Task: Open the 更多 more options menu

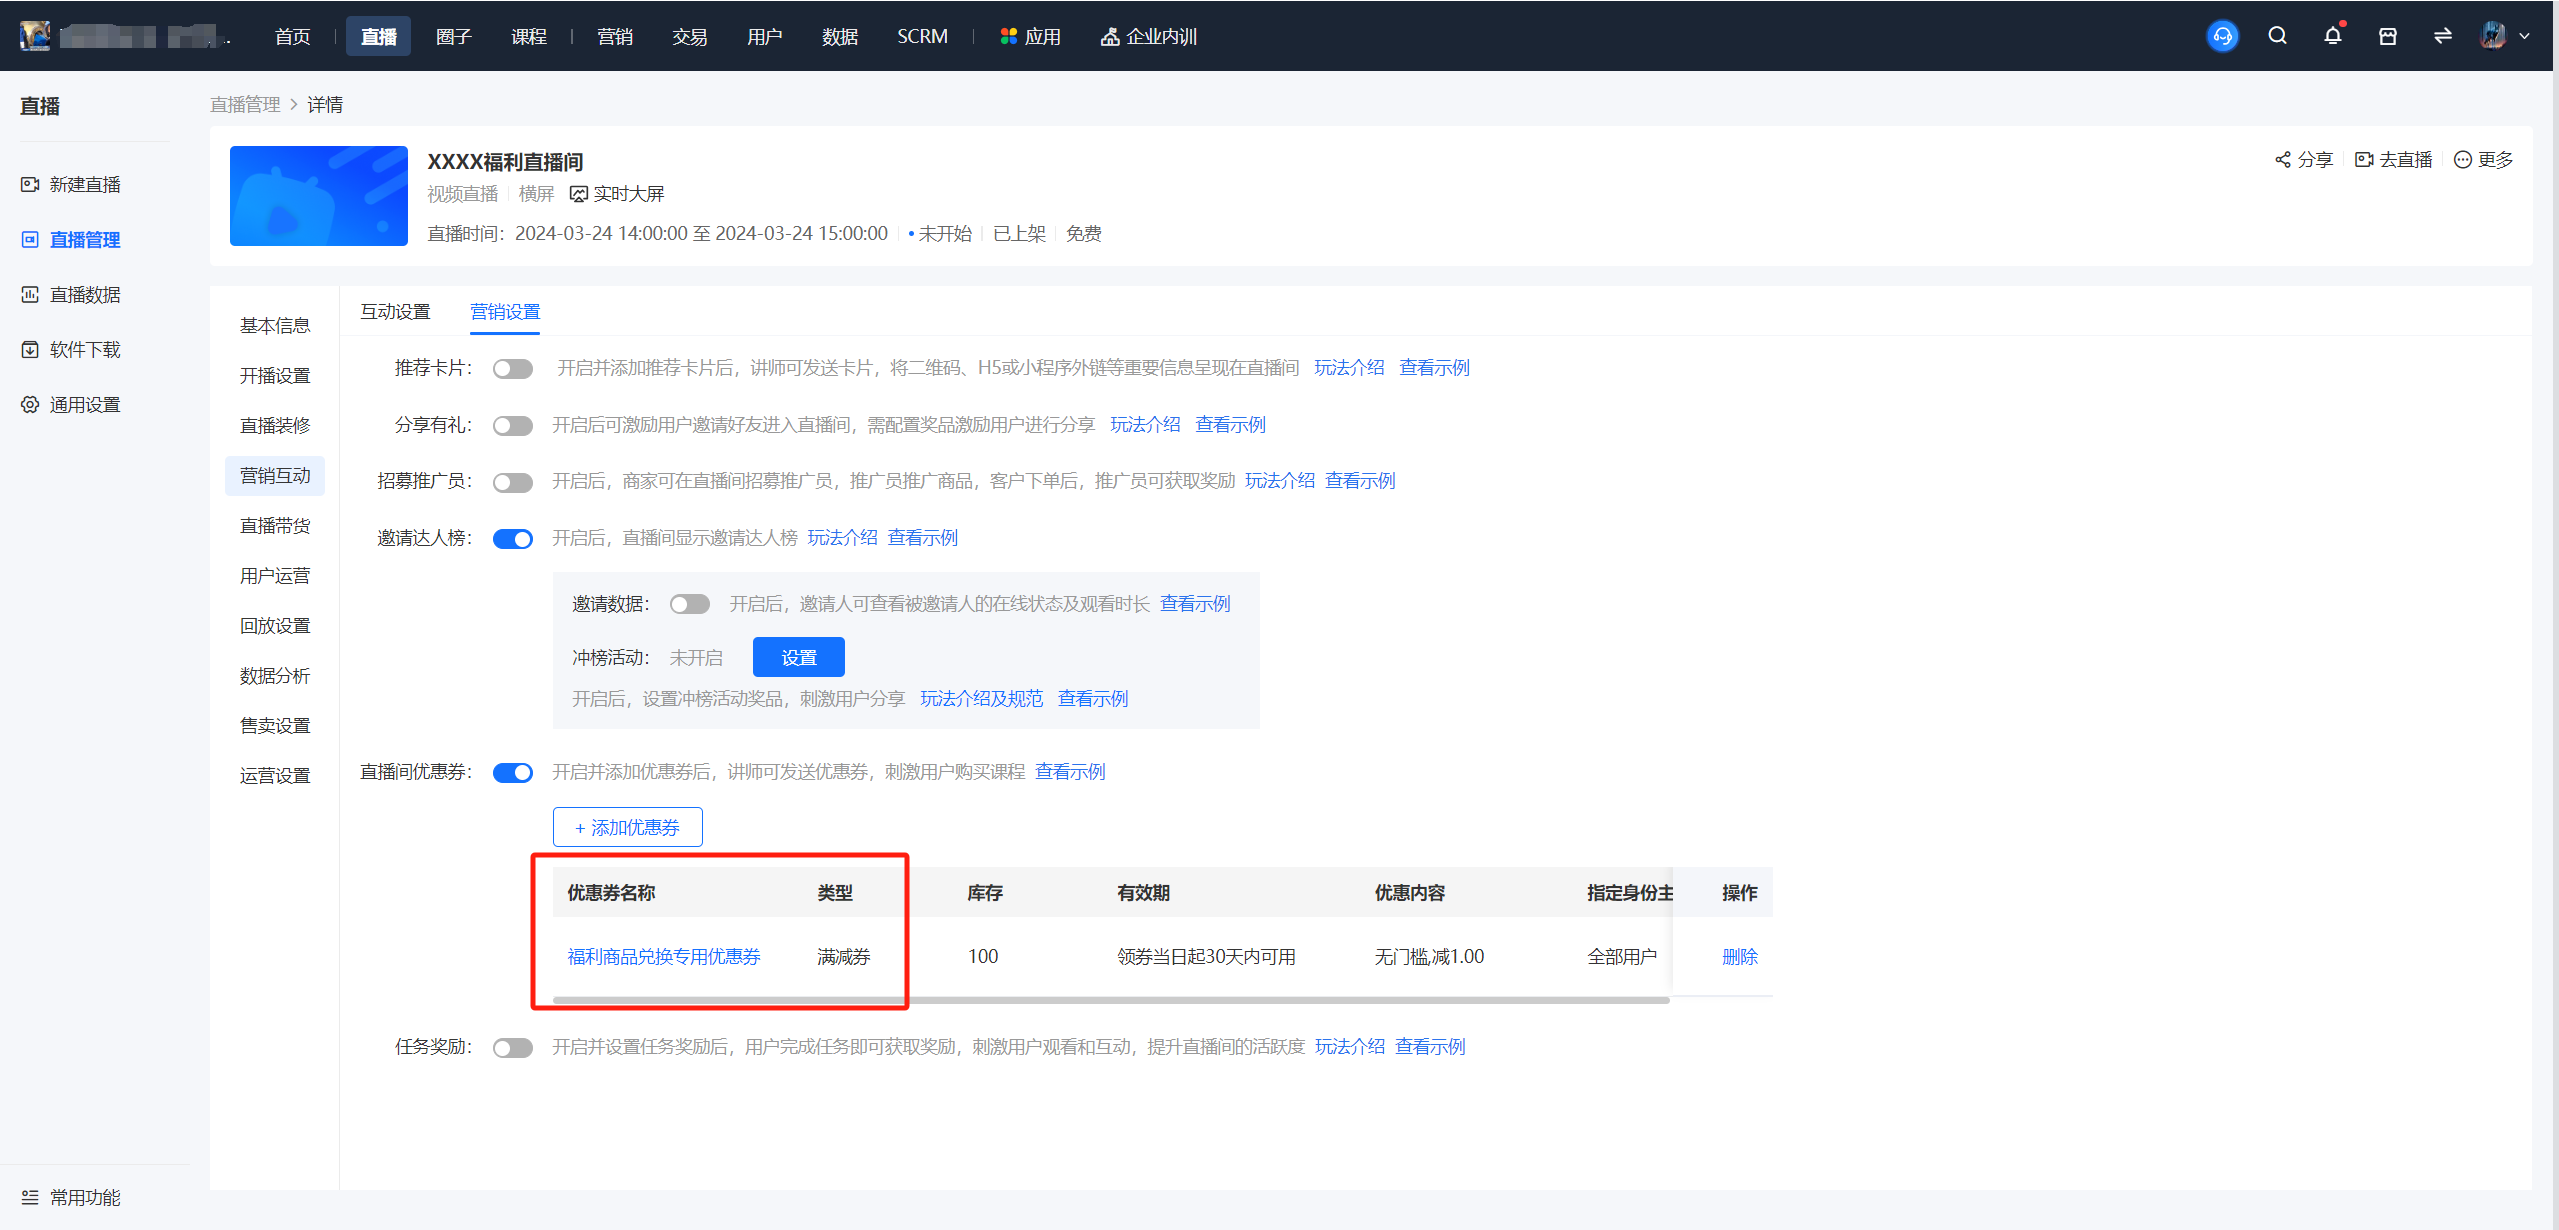Action: click(2483, 160)
